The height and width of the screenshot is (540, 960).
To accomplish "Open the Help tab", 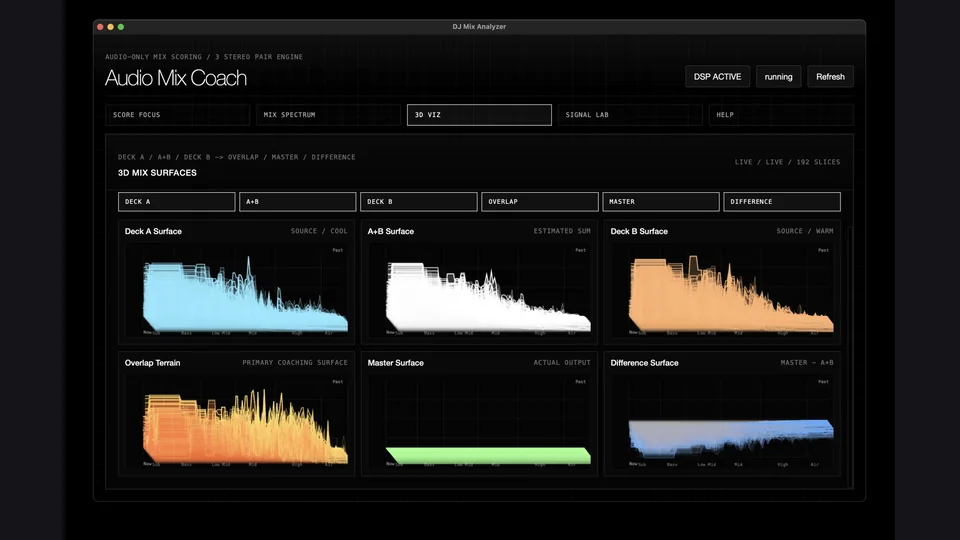I will point(781,114).
